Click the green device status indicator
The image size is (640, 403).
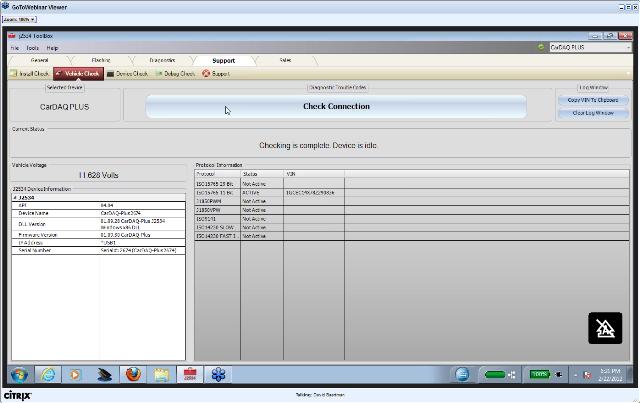pyautogui.click(x=541, y=47)
